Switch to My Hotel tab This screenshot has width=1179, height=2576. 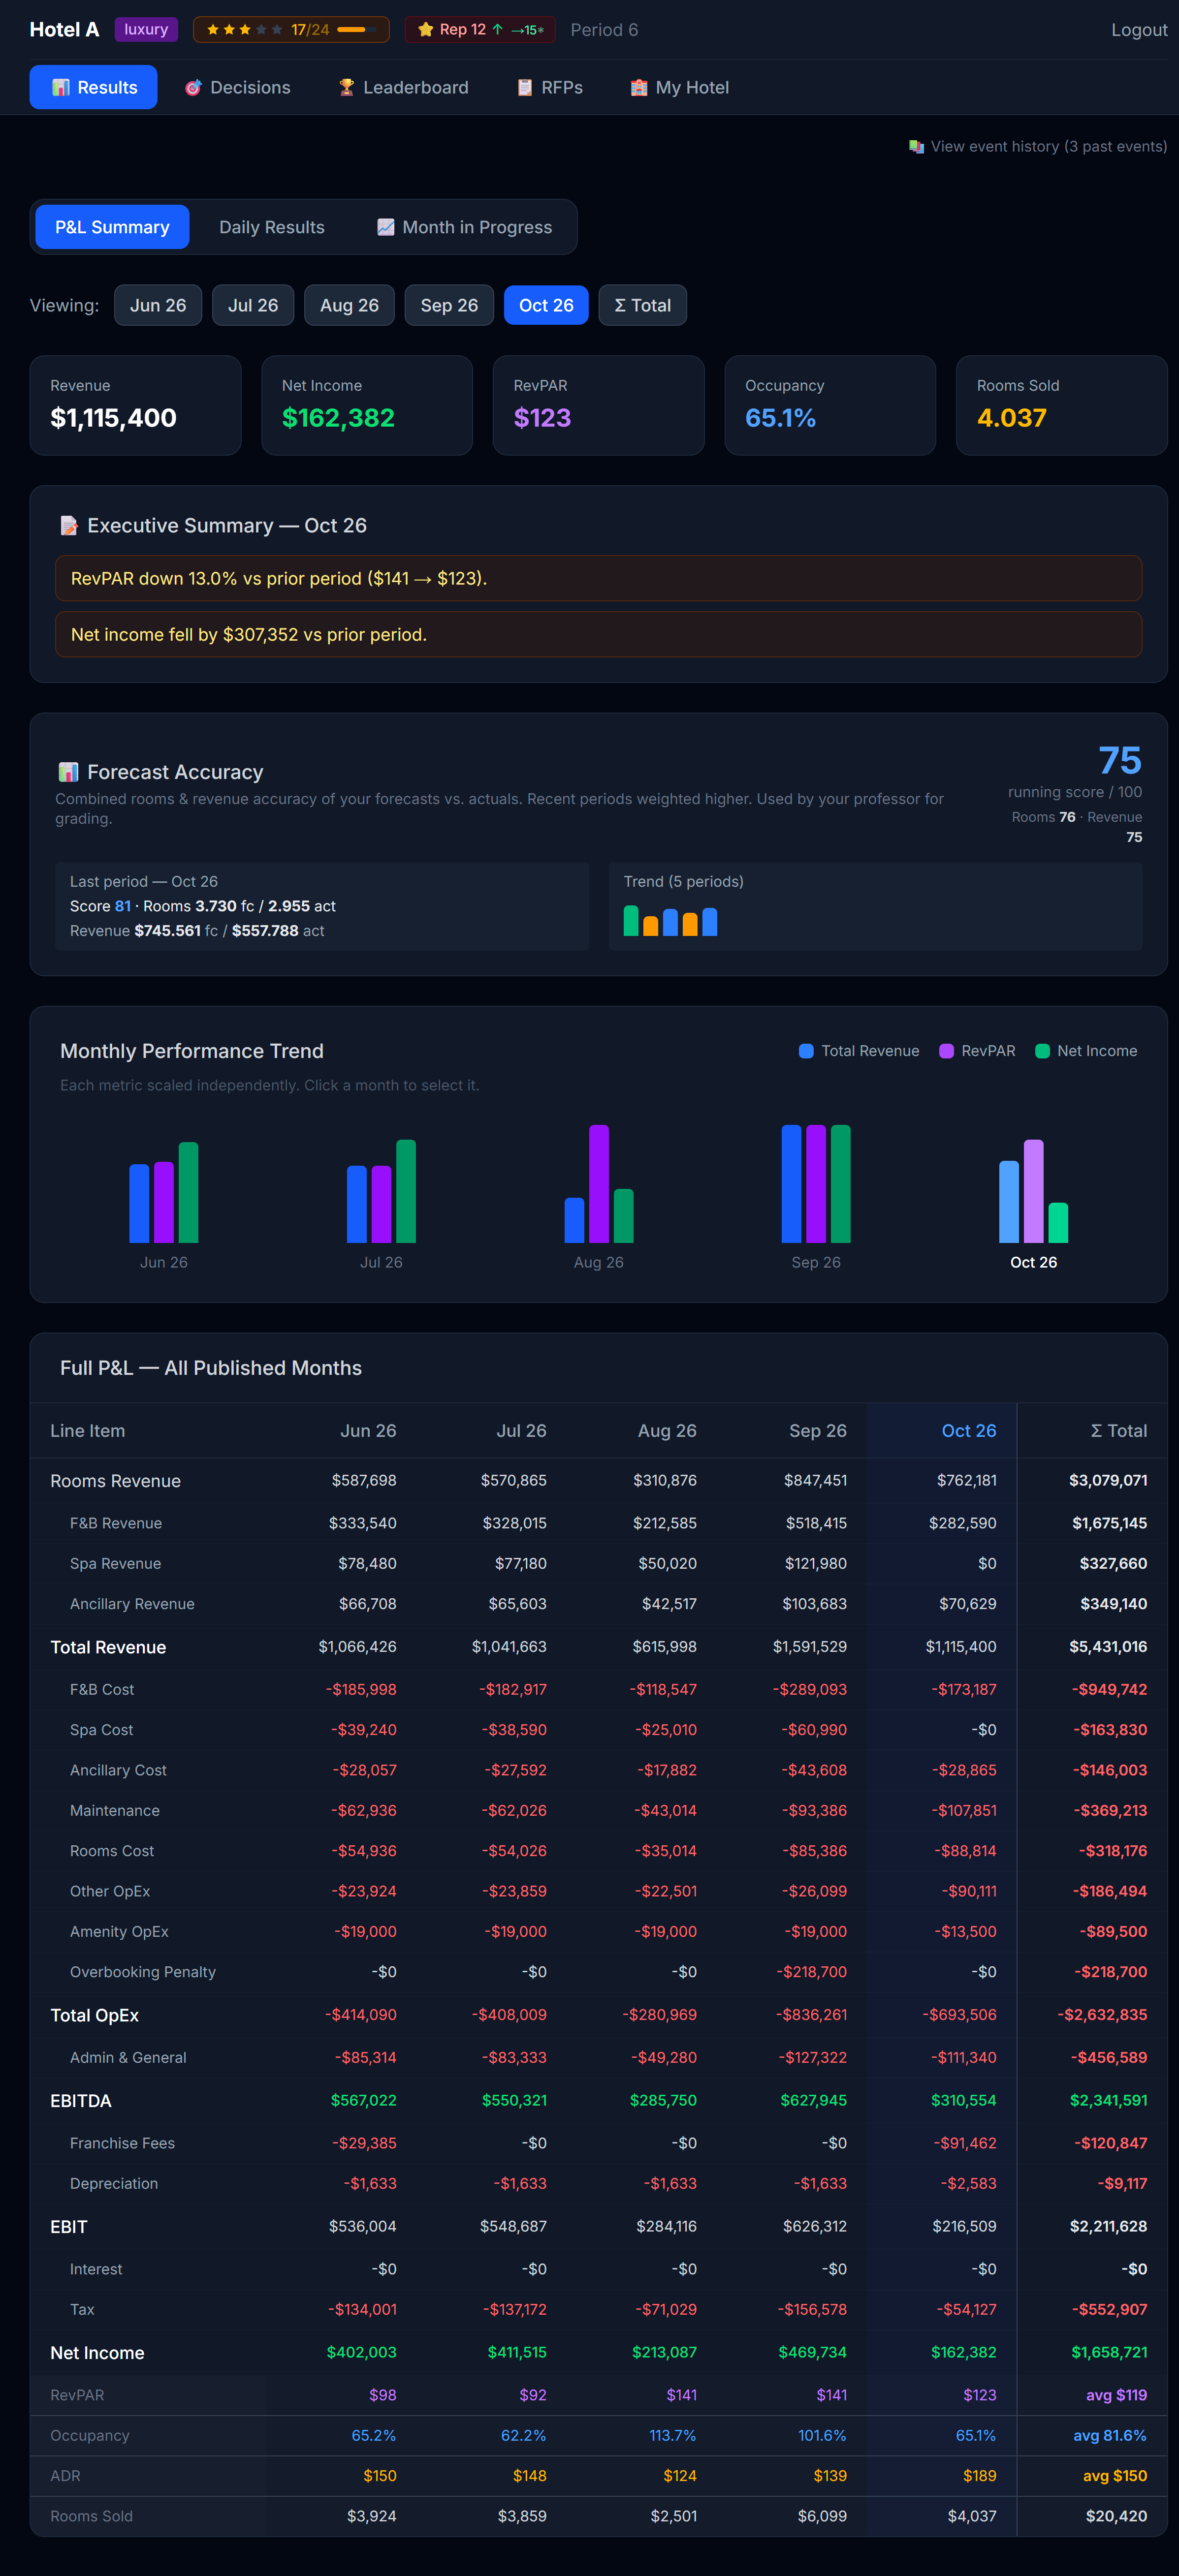click(x=679, y=87)
